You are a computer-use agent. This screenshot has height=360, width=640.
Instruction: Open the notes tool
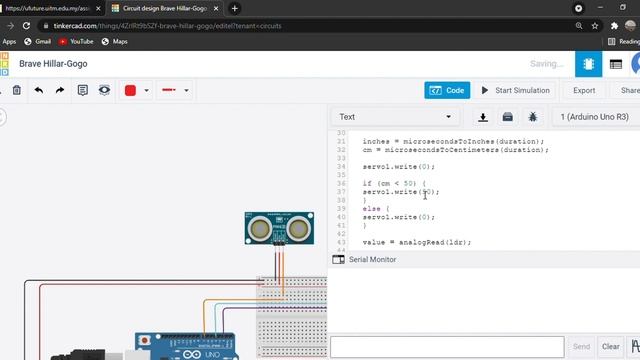[x=82, y=90]
